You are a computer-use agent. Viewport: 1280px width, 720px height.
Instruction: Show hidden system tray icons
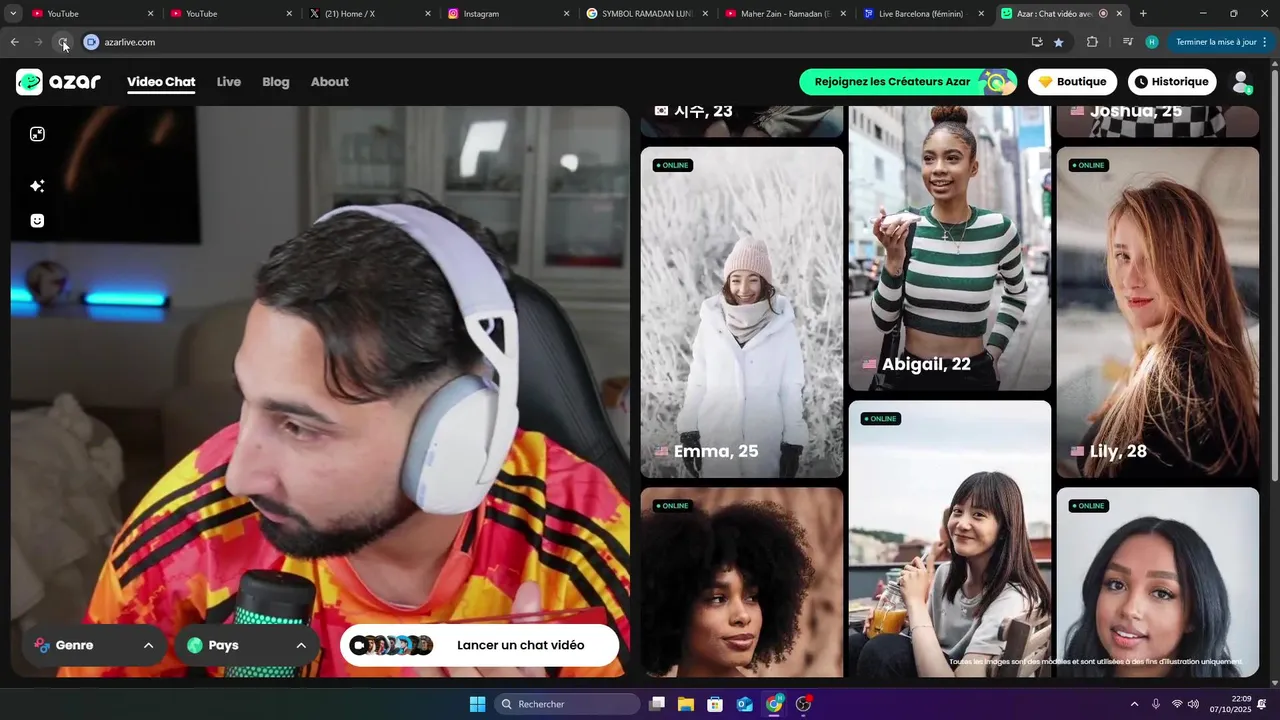coord(1134,704)
